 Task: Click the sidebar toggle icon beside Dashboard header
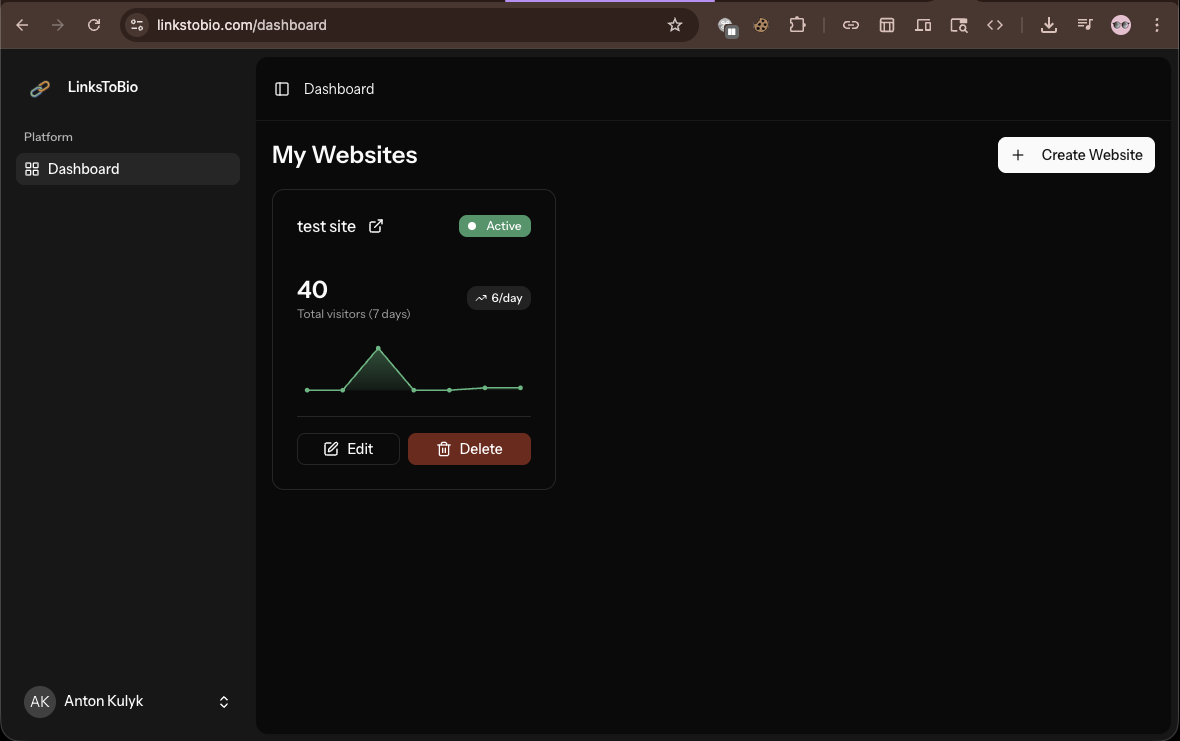coord(282,88)
